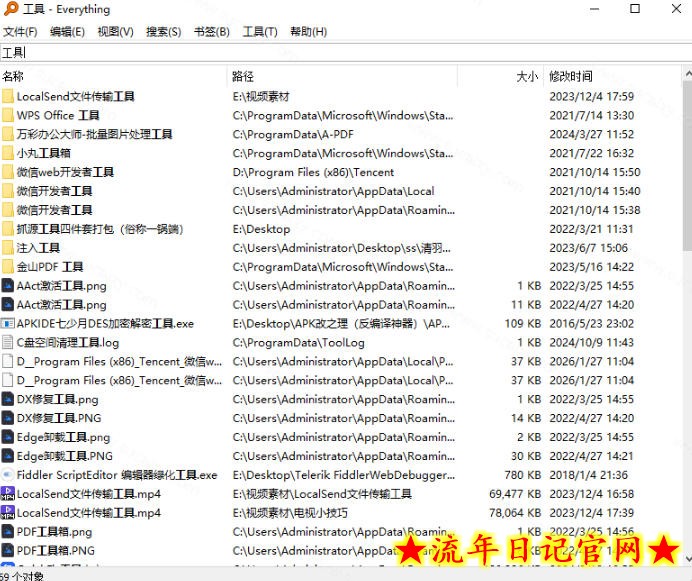
Task: Click the log file icon of C盘空间清理工具.log
Action: (x=8, y=343)
